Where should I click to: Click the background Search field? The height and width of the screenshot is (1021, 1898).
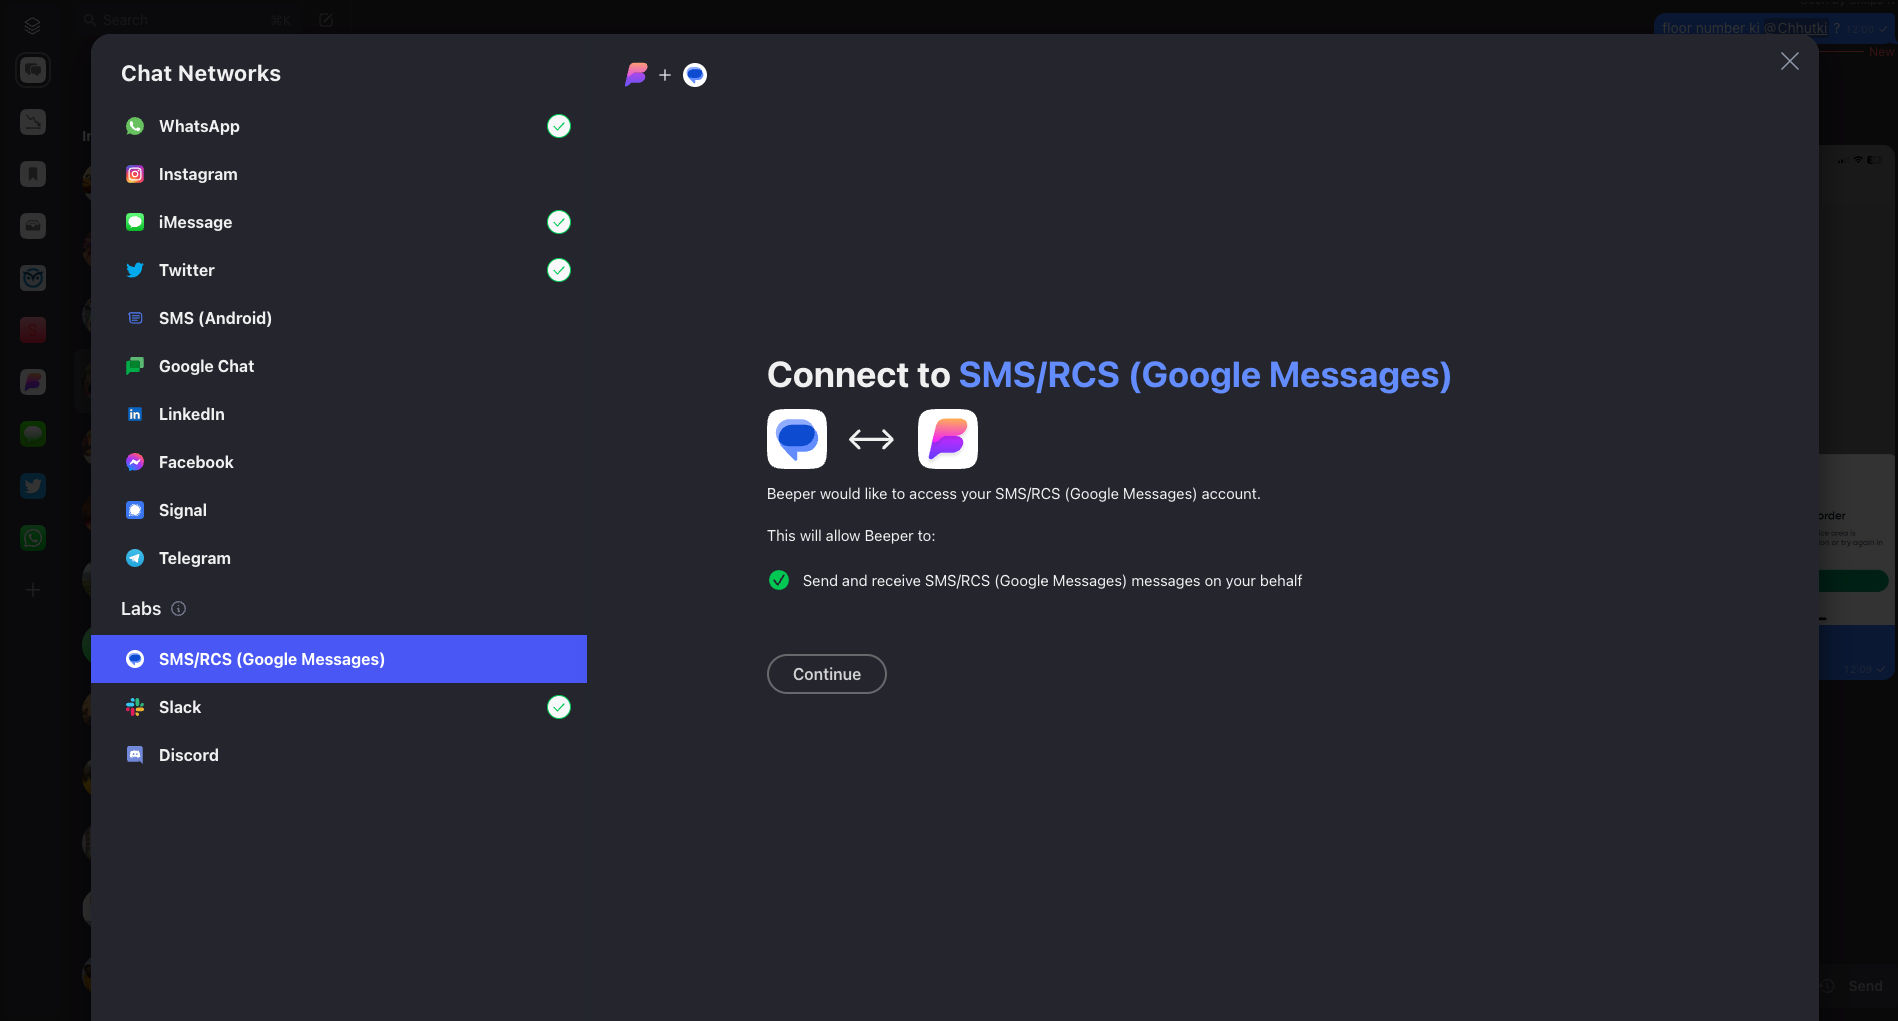[188, 20]
